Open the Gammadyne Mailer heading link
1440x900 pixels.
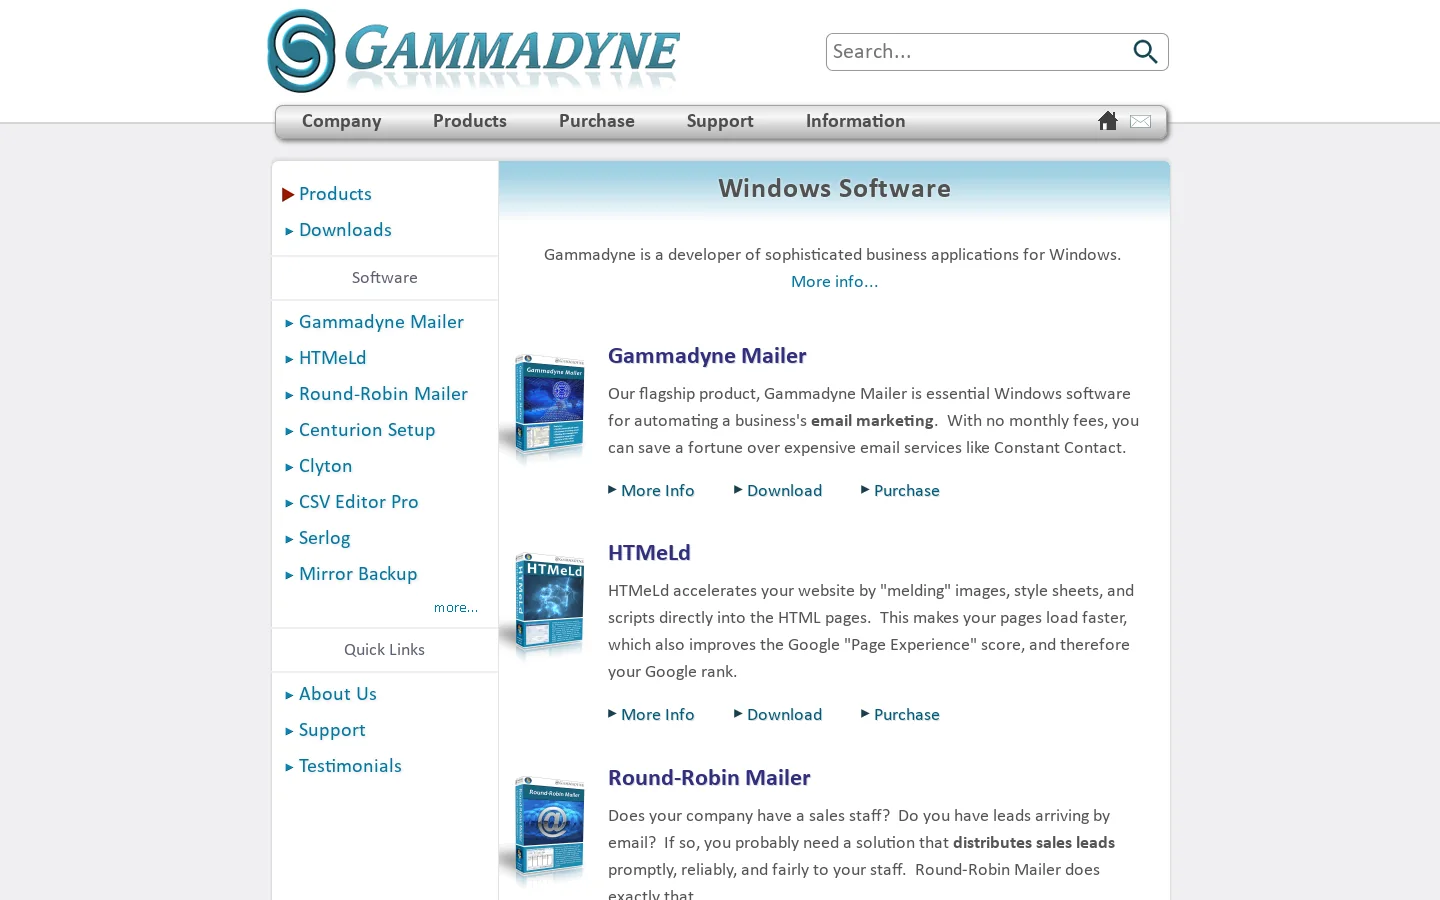pyautogui.click(x=707, y=356)
